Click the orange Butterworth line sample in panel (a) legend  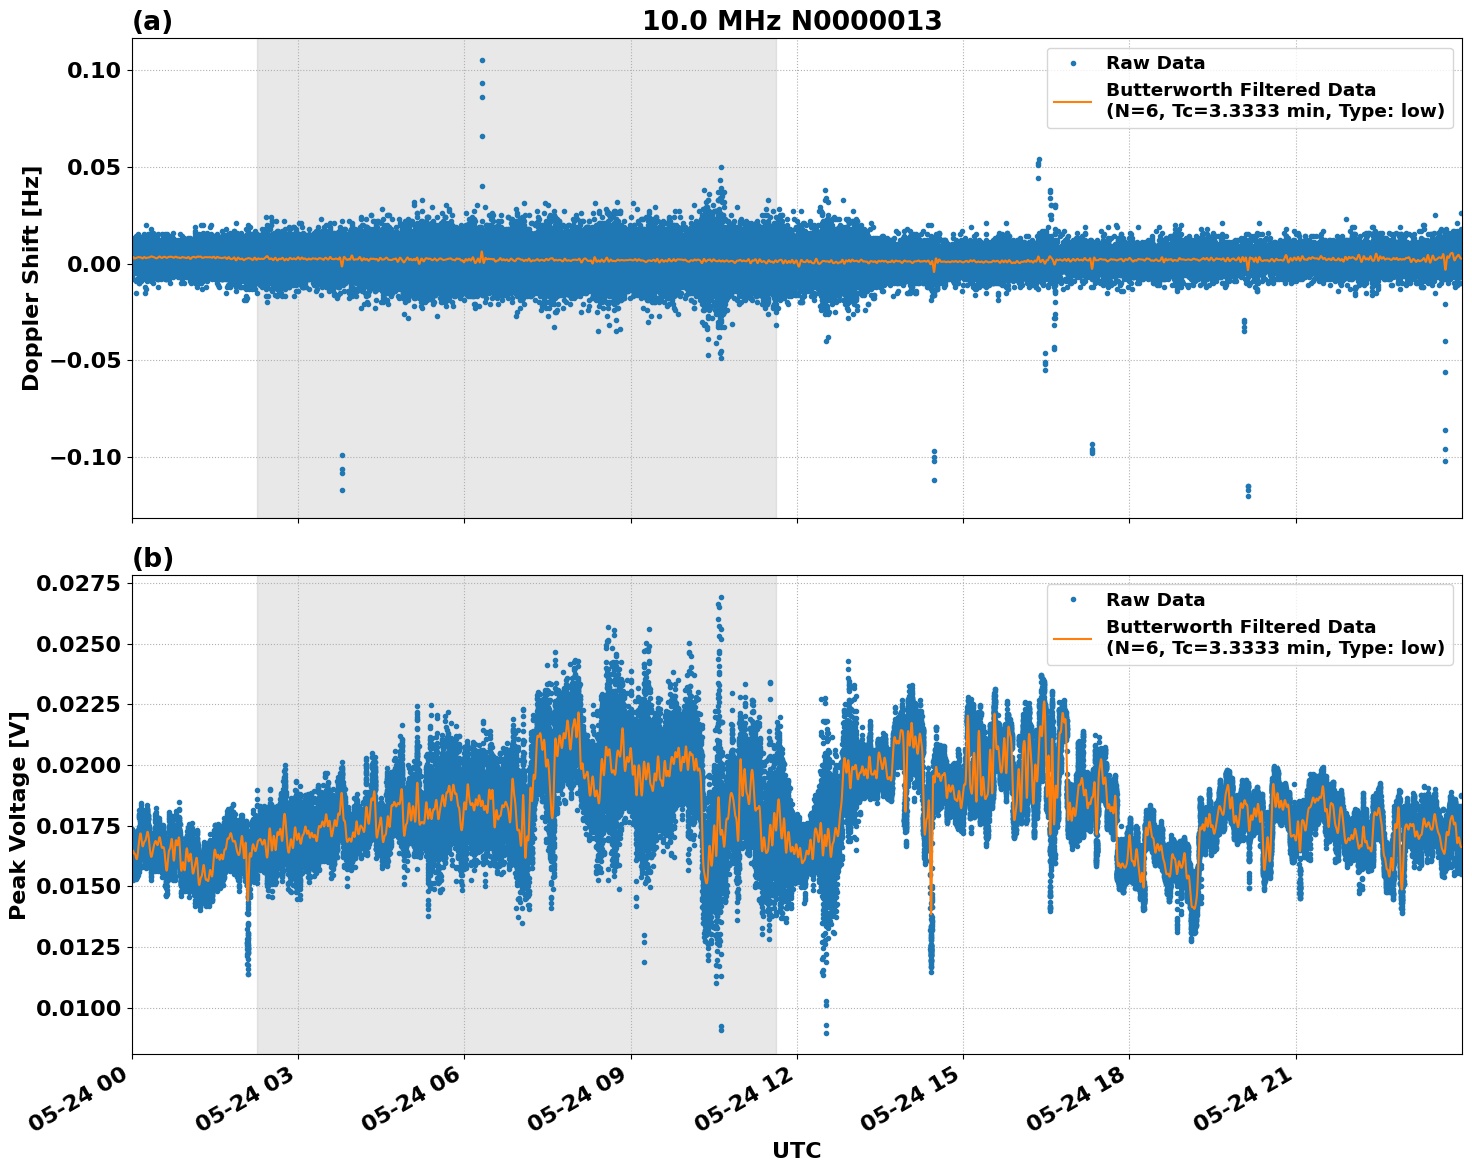click(1072, 101)
